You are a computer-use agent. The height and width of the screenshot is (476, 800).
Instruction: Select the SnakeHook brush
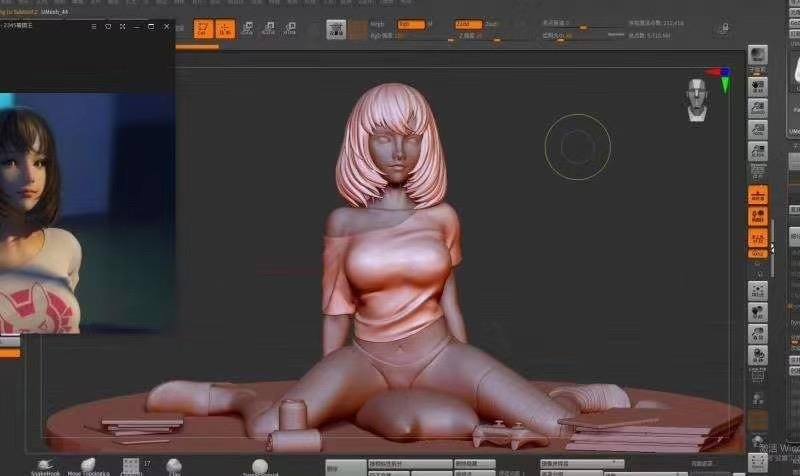[46, 465]
